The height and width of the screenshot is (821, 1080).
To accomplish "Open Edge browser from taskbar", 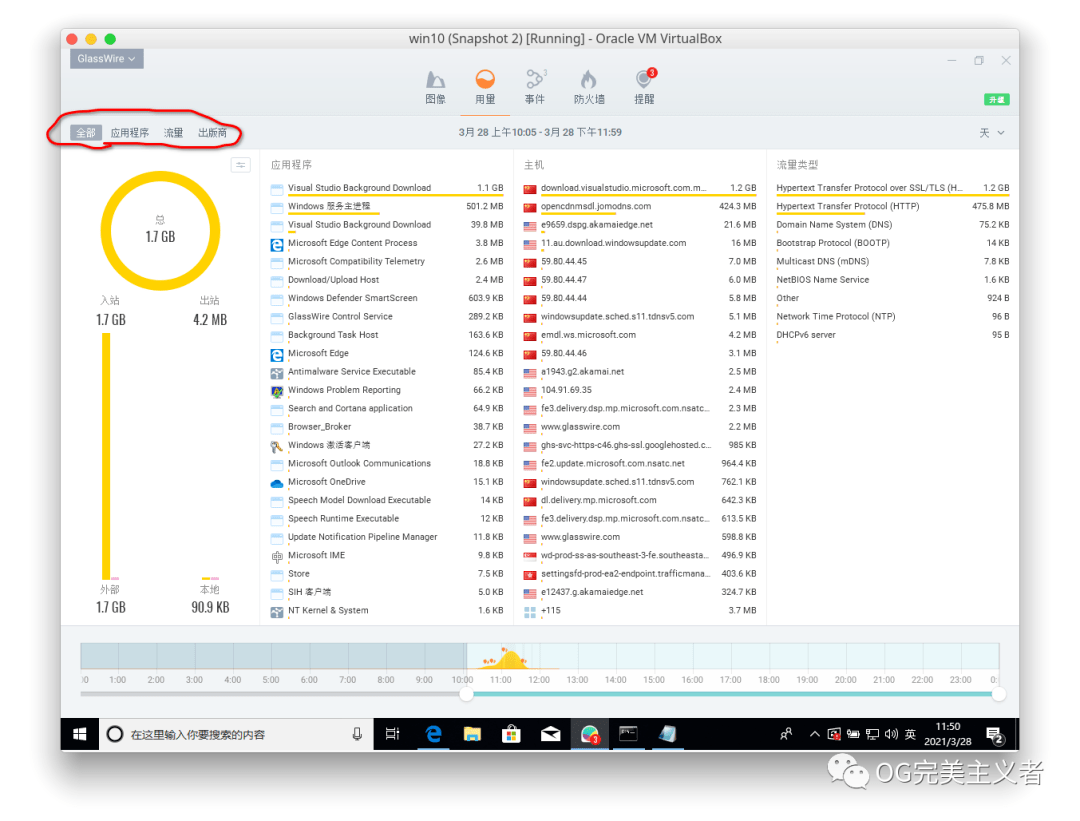I will (x=433, y=734).
